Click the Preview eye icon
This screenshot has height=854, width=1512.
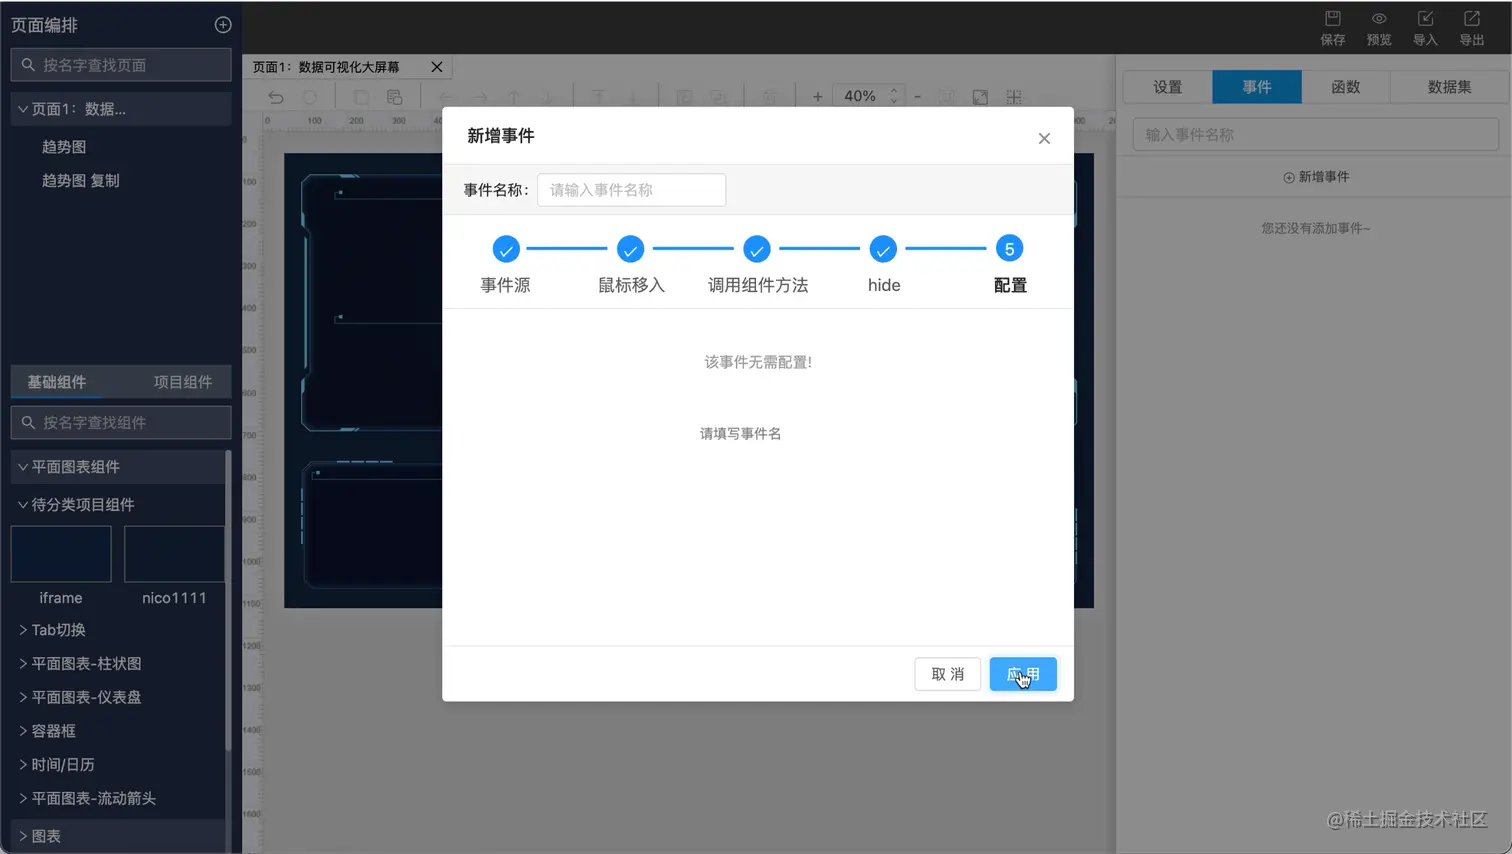pyautogui.click(x=1379, y=18)
